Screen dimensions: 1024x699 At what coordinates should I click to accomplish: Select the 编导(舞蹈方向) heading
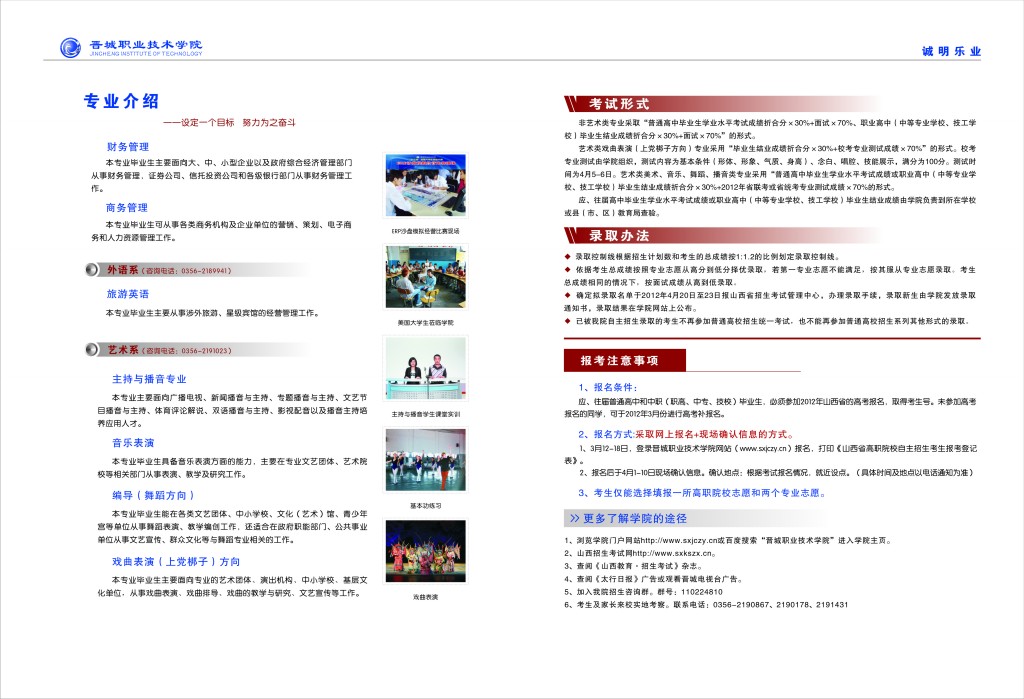click(153, 495)
